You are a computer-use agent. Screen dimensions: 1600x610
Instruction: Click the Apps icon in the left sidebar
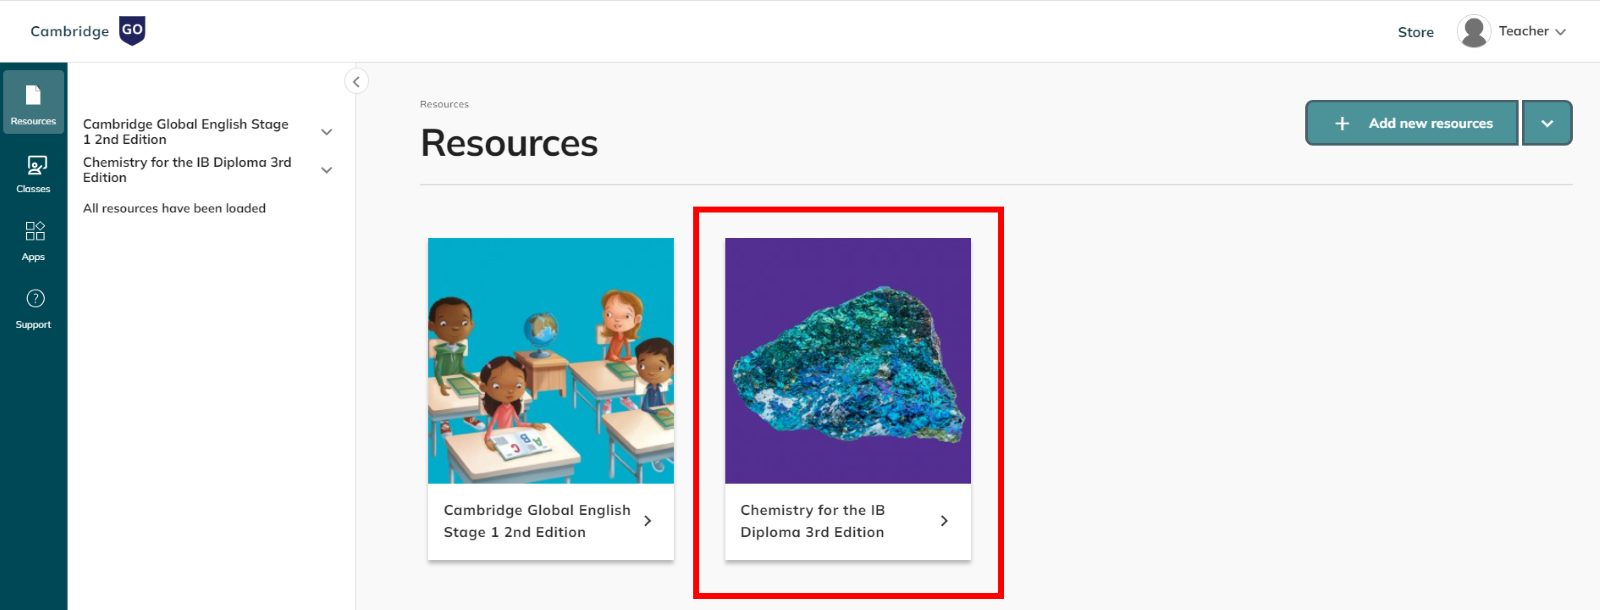33,238
